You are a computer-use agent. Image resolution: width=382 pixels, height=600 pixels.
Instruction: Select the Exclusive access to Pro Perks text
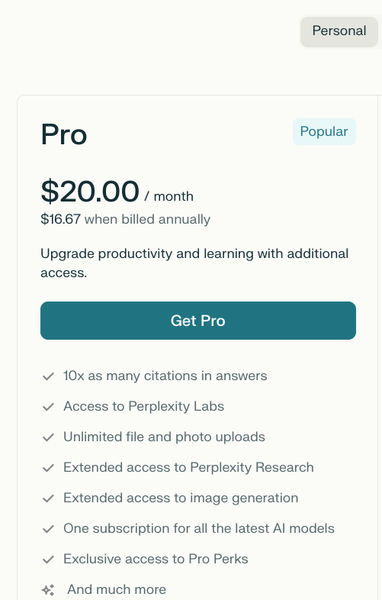(156, 559)
